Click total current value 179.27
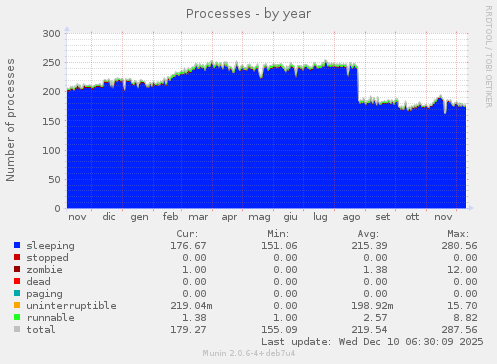This screenshot has height=364, width=497. click(x=188, y=330)
